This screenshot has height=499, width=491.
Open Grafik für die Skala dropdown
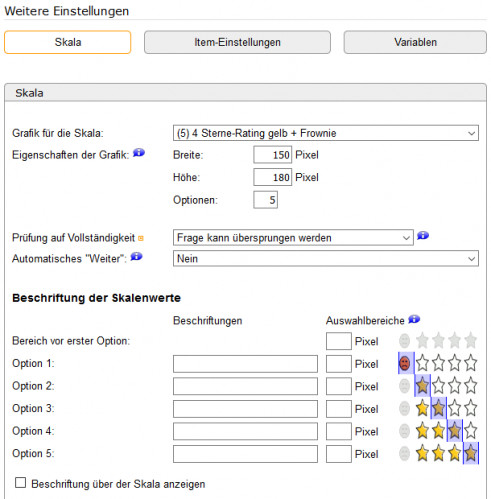click(x=326, y=133)
